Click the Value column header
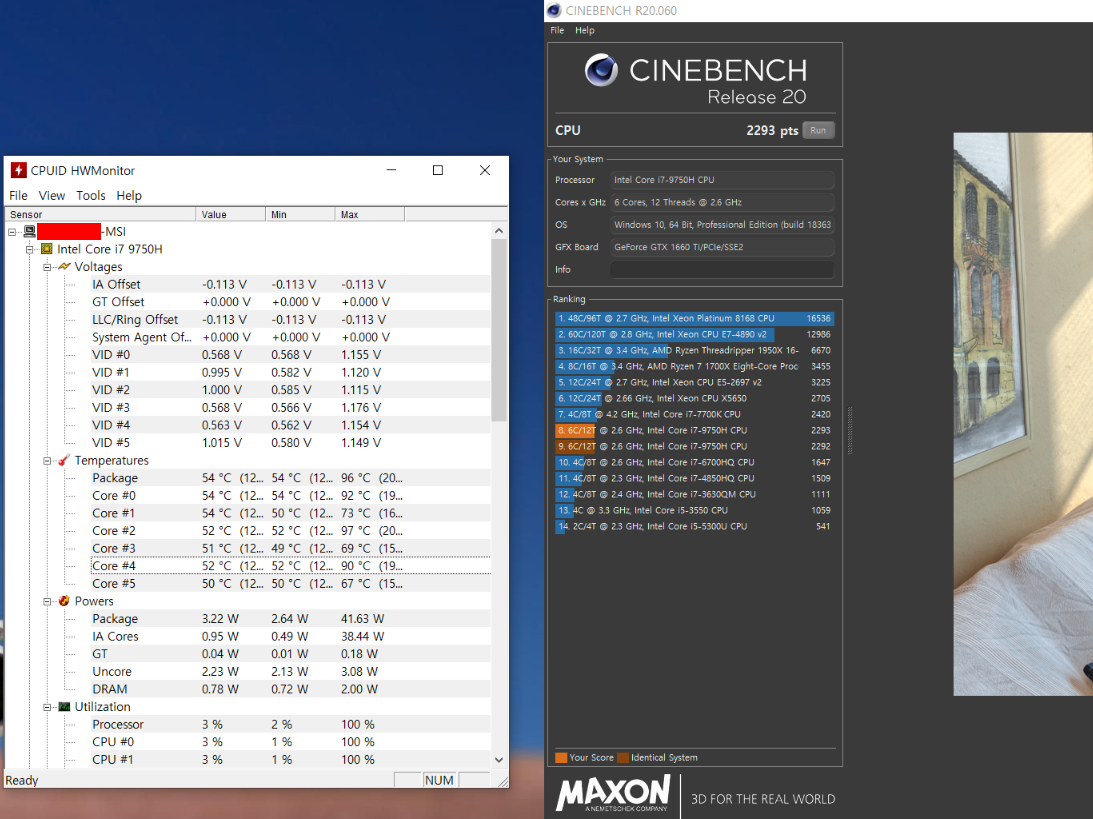Viewport: 1093px width, 819px height. point(231,214)
